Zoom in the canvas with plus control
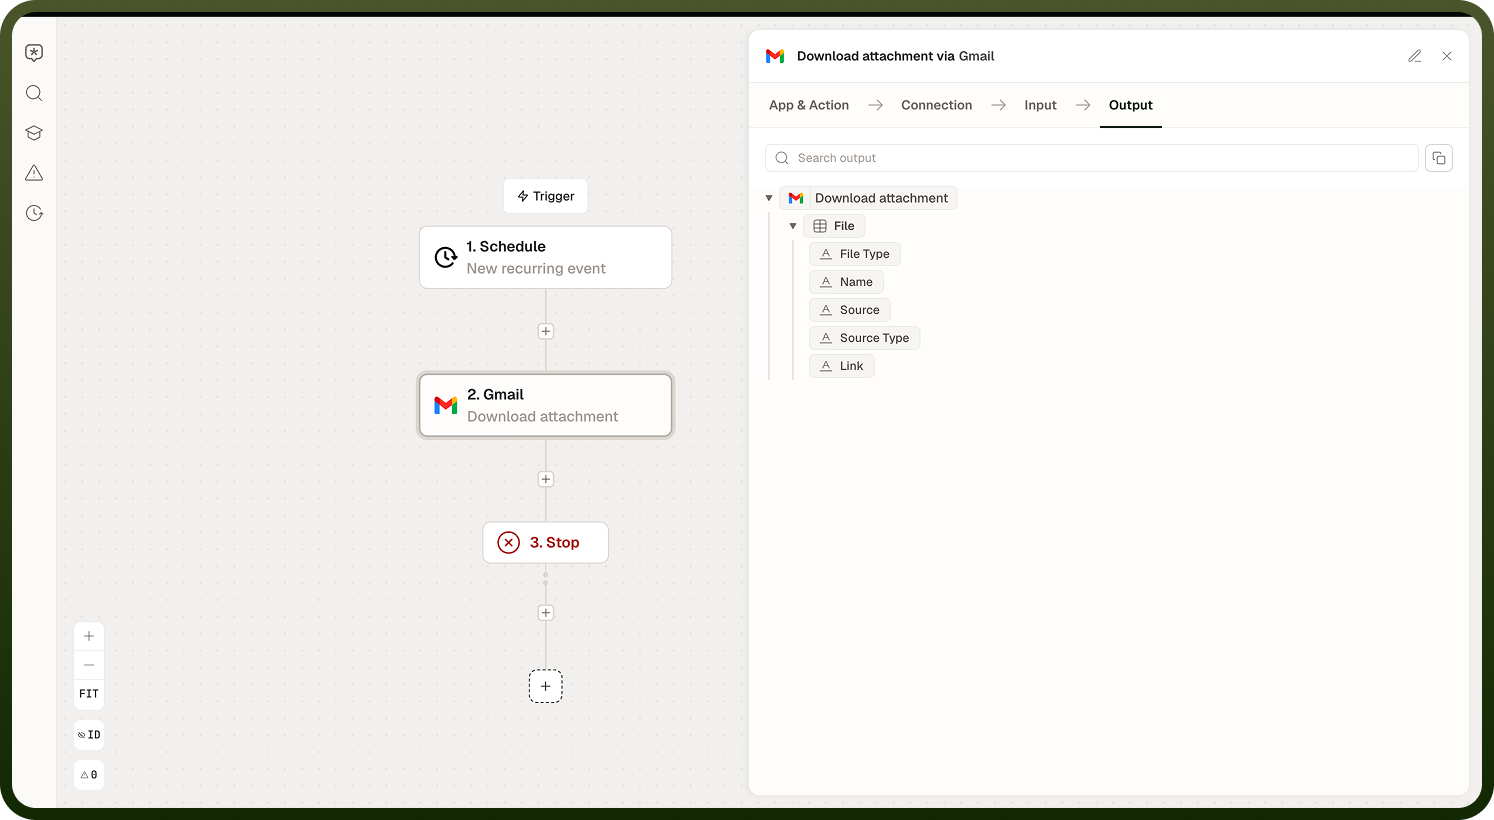 pos(89,636)
